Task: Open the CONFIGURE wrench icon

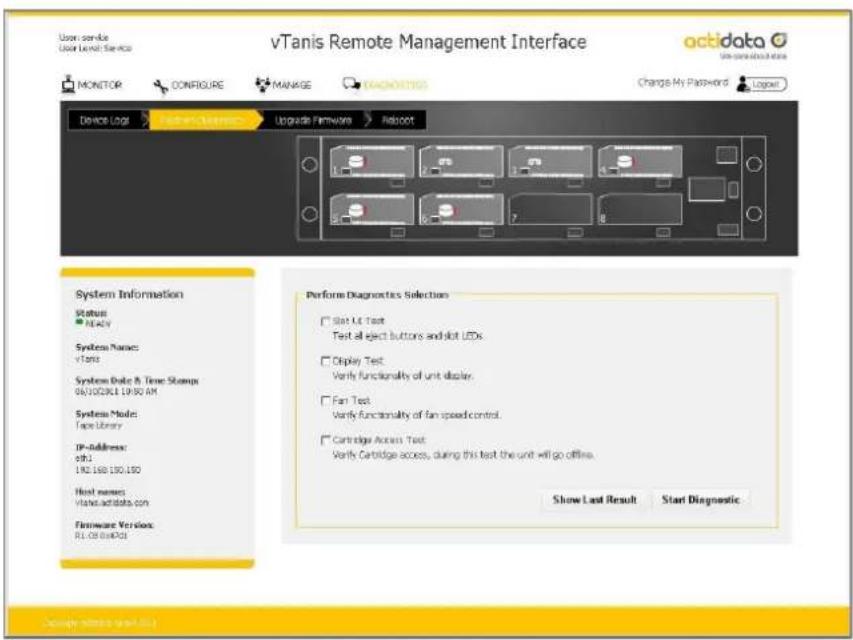Action: (160, 86)
